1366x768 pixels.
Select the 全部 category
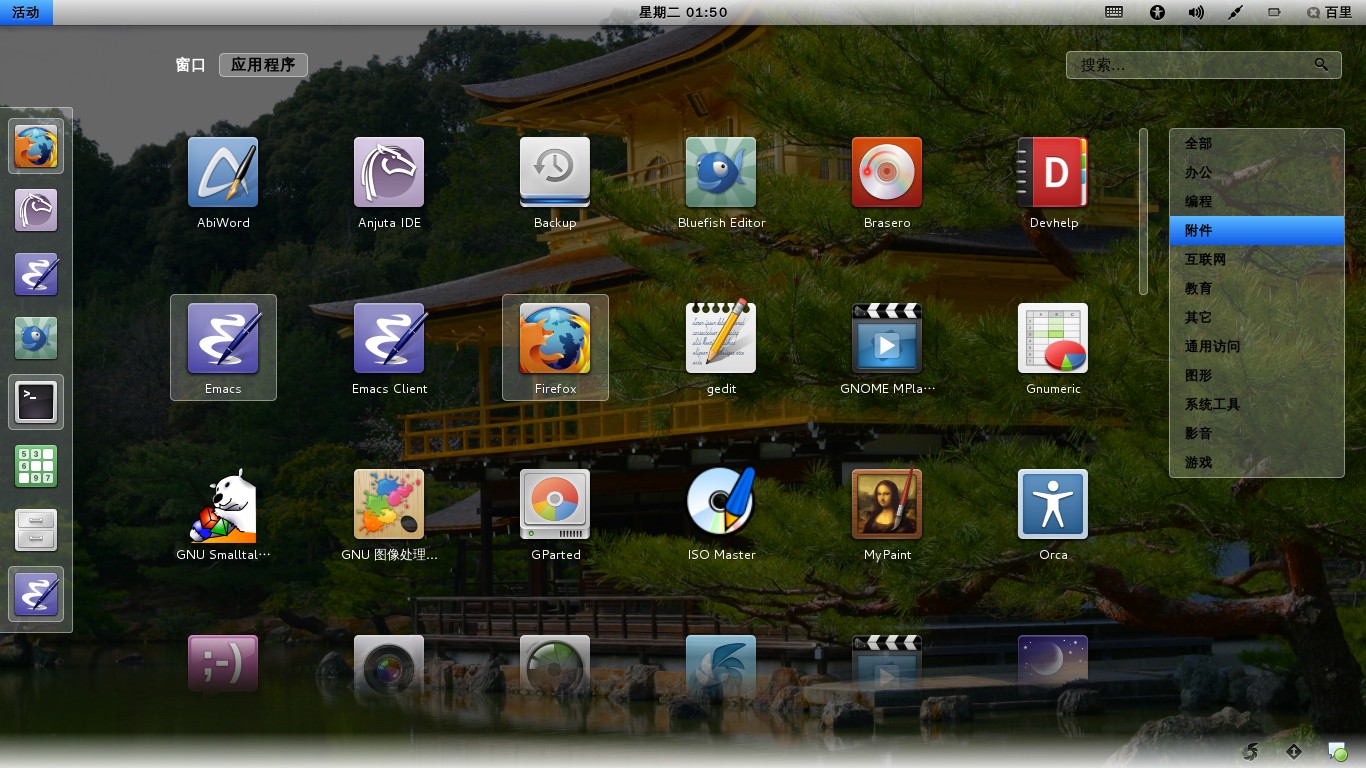pos(1257,143)
